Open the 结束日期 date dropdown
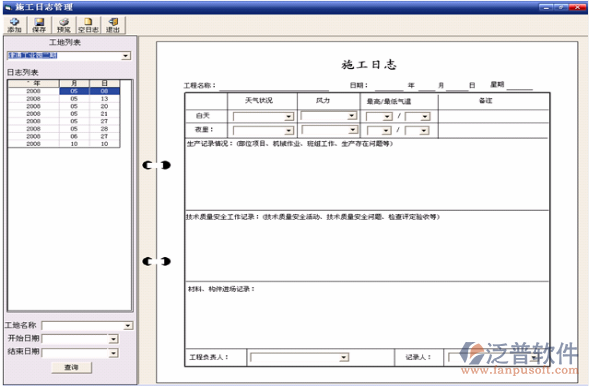This screenshot has width=589, height=386. (x=113, y=353)
